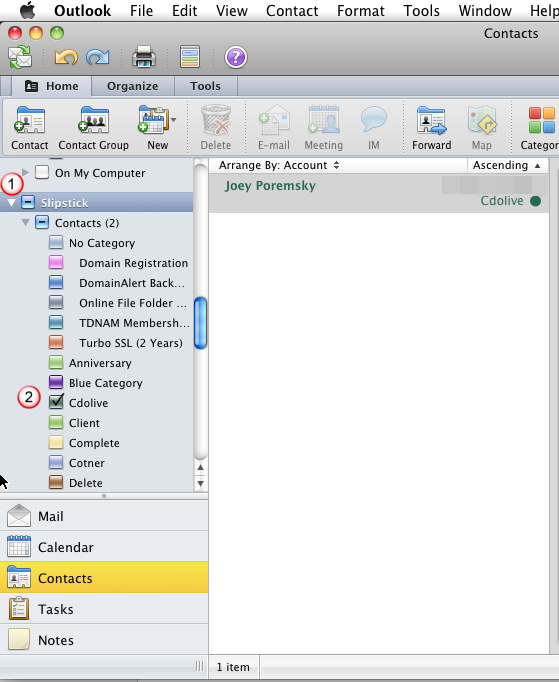Image resolution: width=559 pixels, height=682 pixels.
Task: Expand the On My Computer tree node
Action: (25, 173)
